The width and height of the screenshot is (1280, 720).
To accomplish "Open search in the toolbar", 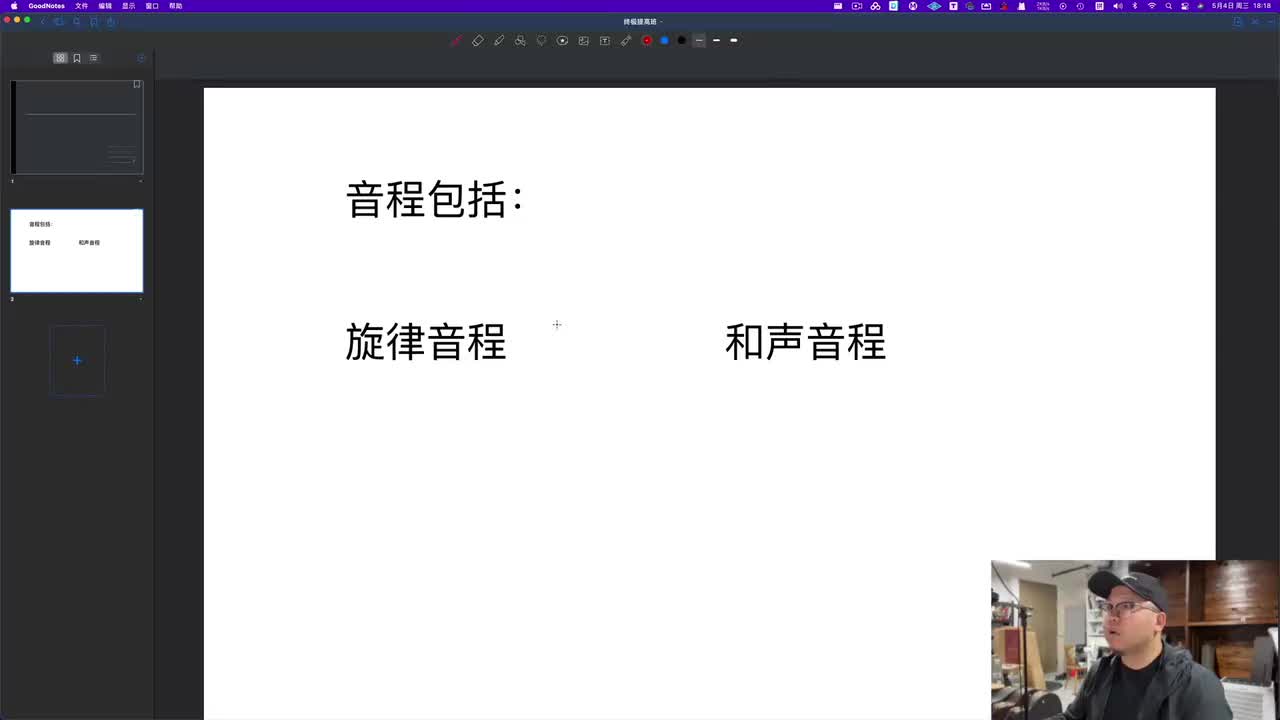I will point(76,21).
